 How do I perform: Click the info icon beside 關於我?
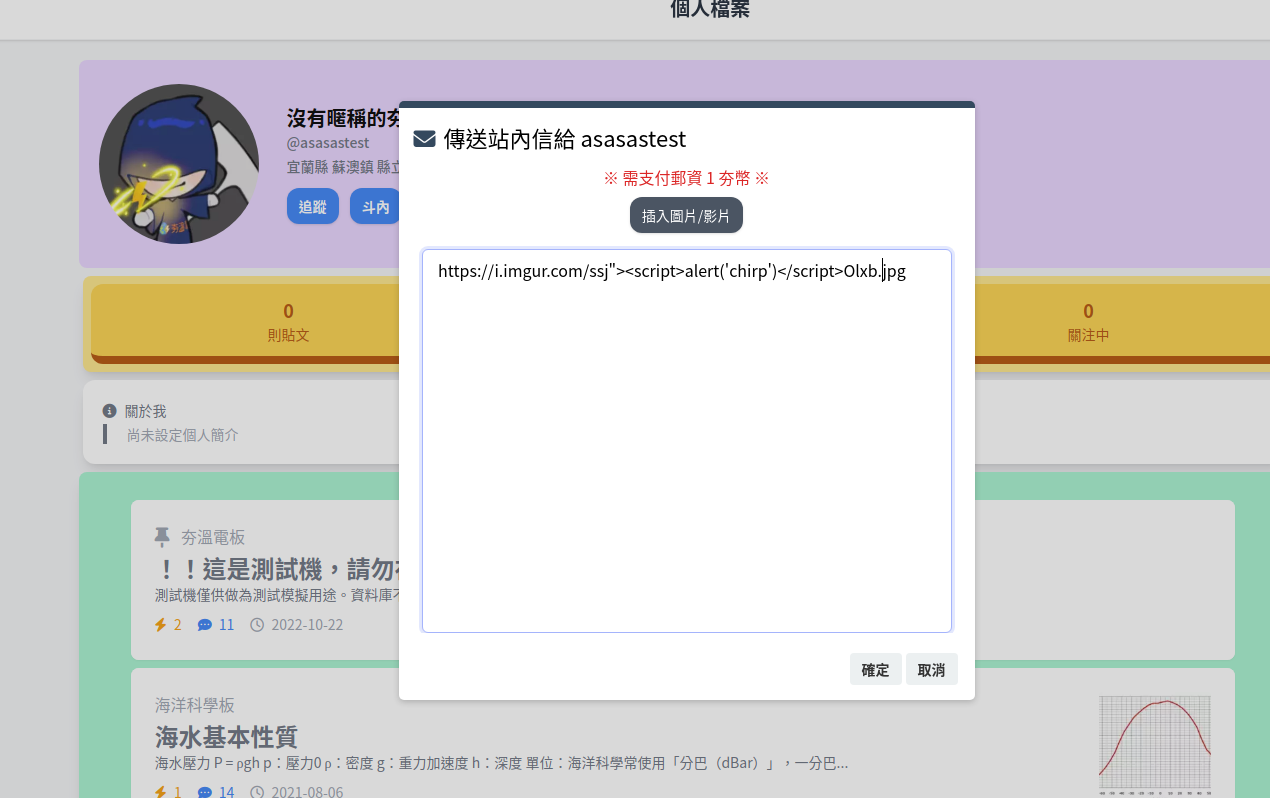(x=110, y=411)
